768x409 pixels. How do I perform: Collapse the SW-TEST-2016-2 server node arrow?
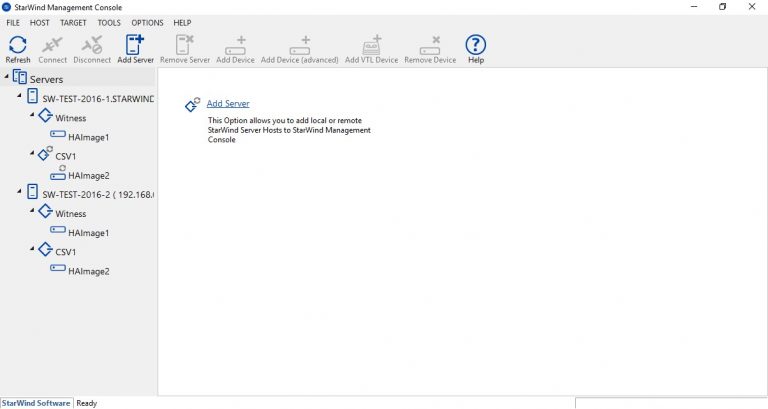coord(19,193)
